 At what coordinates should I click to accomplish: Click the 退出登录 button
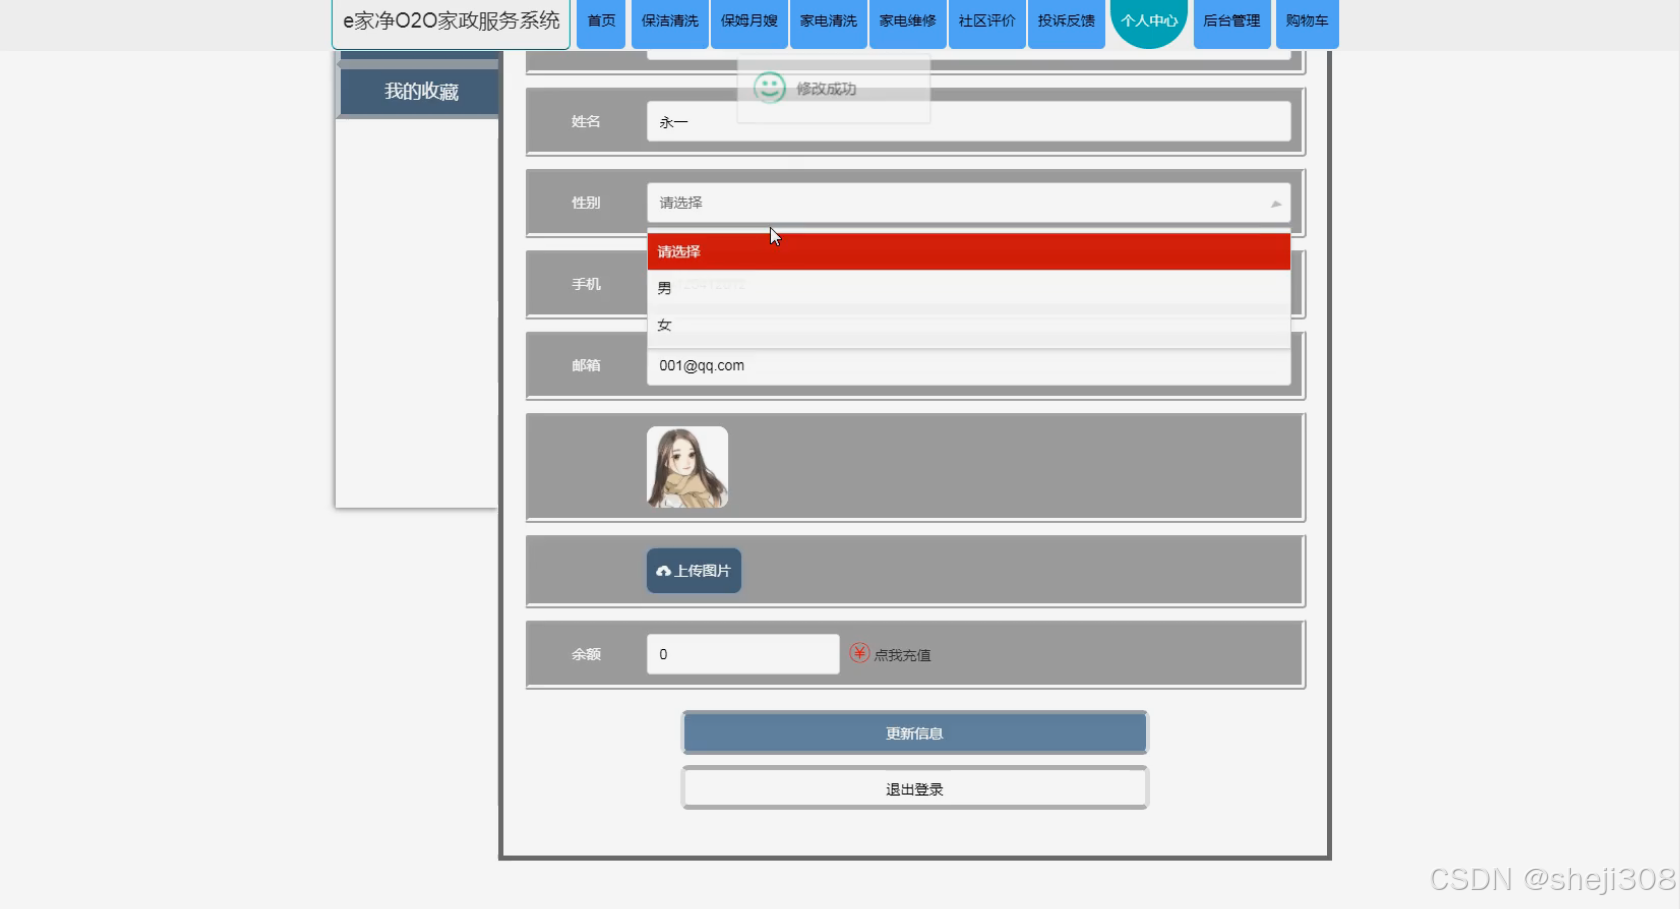click(913, 788)
